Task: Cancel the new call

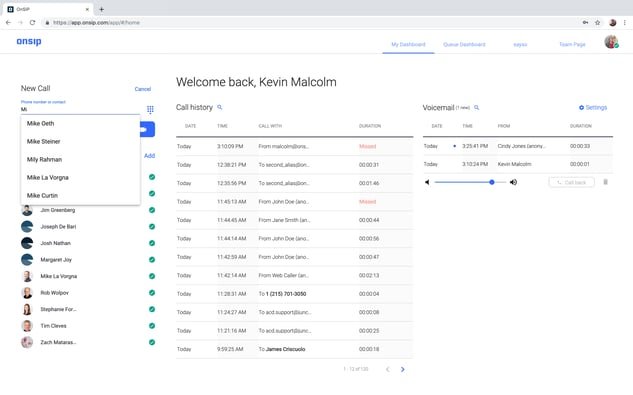Action: tap(143, 89)
